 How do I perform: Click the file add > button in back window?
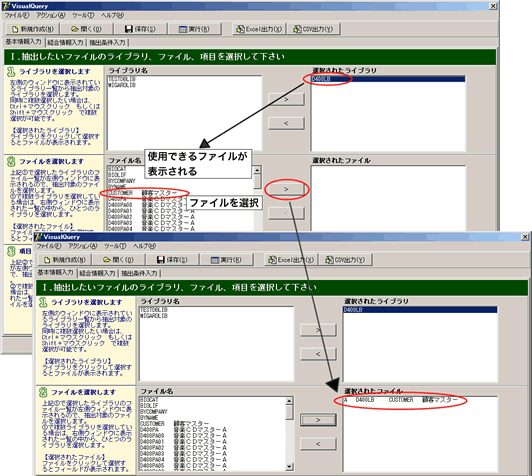coord(286,189)
